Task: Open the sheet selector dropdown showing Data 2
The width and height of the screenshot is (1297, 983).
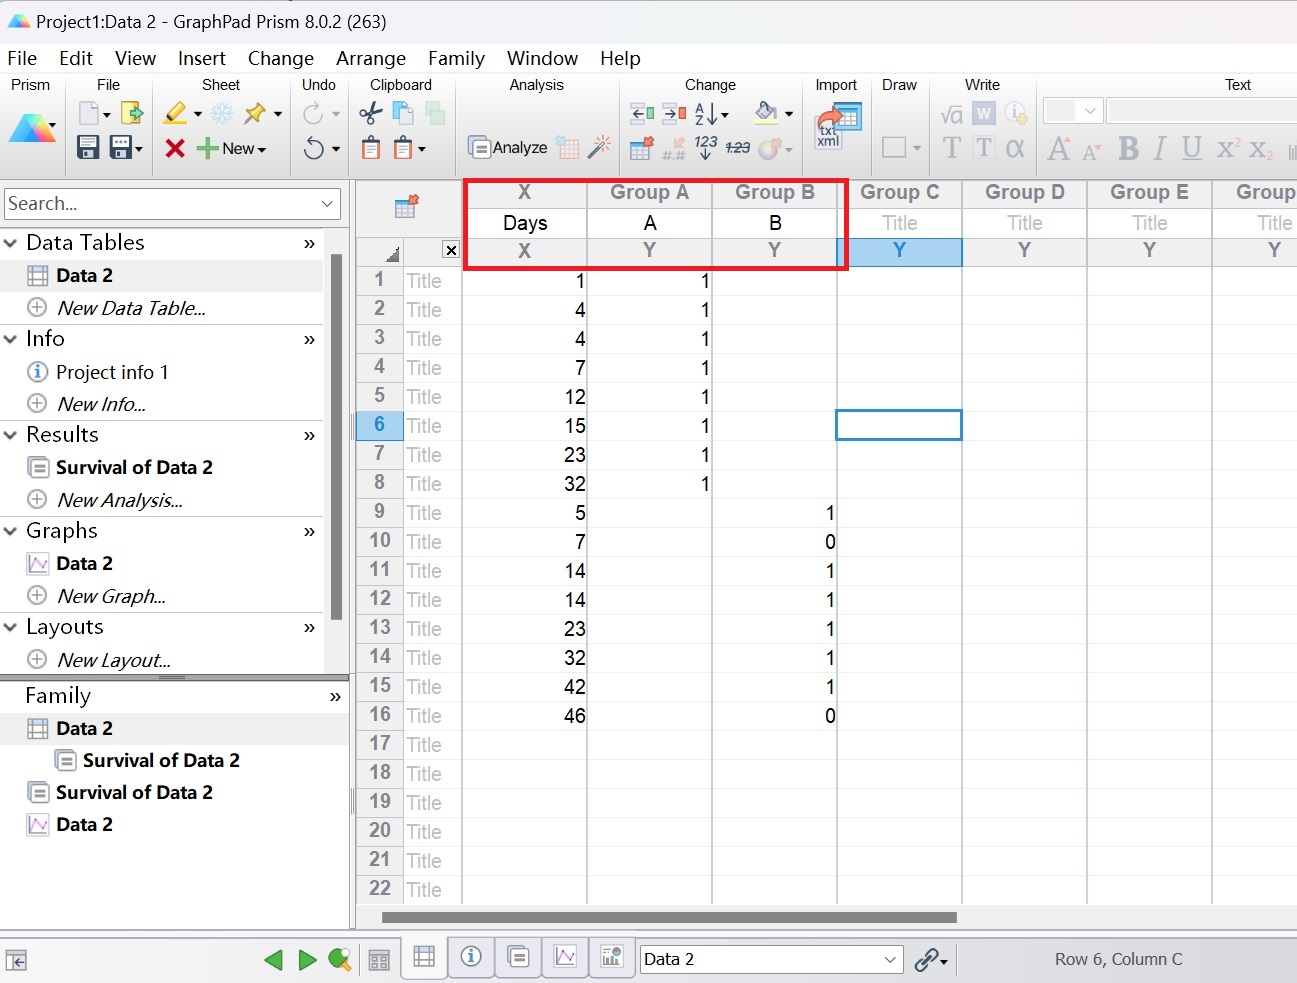Action: coord(771,959)
